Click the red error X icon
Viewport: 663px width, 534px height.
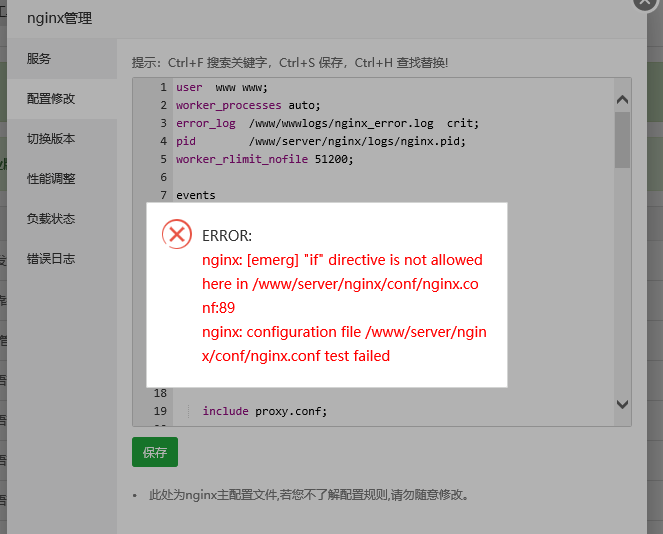[177, 234]
